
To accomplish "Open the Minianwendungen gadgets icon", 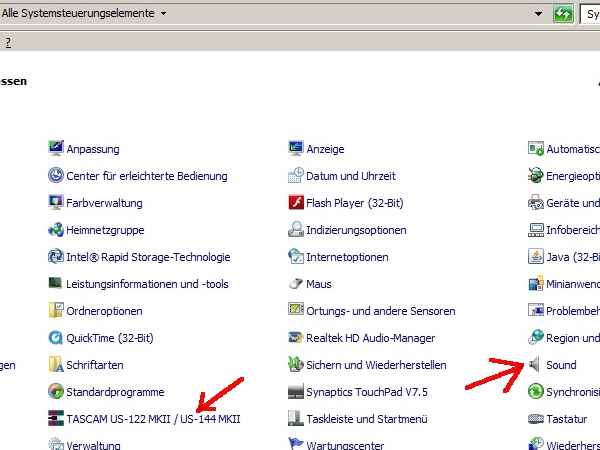I will 536,284.
